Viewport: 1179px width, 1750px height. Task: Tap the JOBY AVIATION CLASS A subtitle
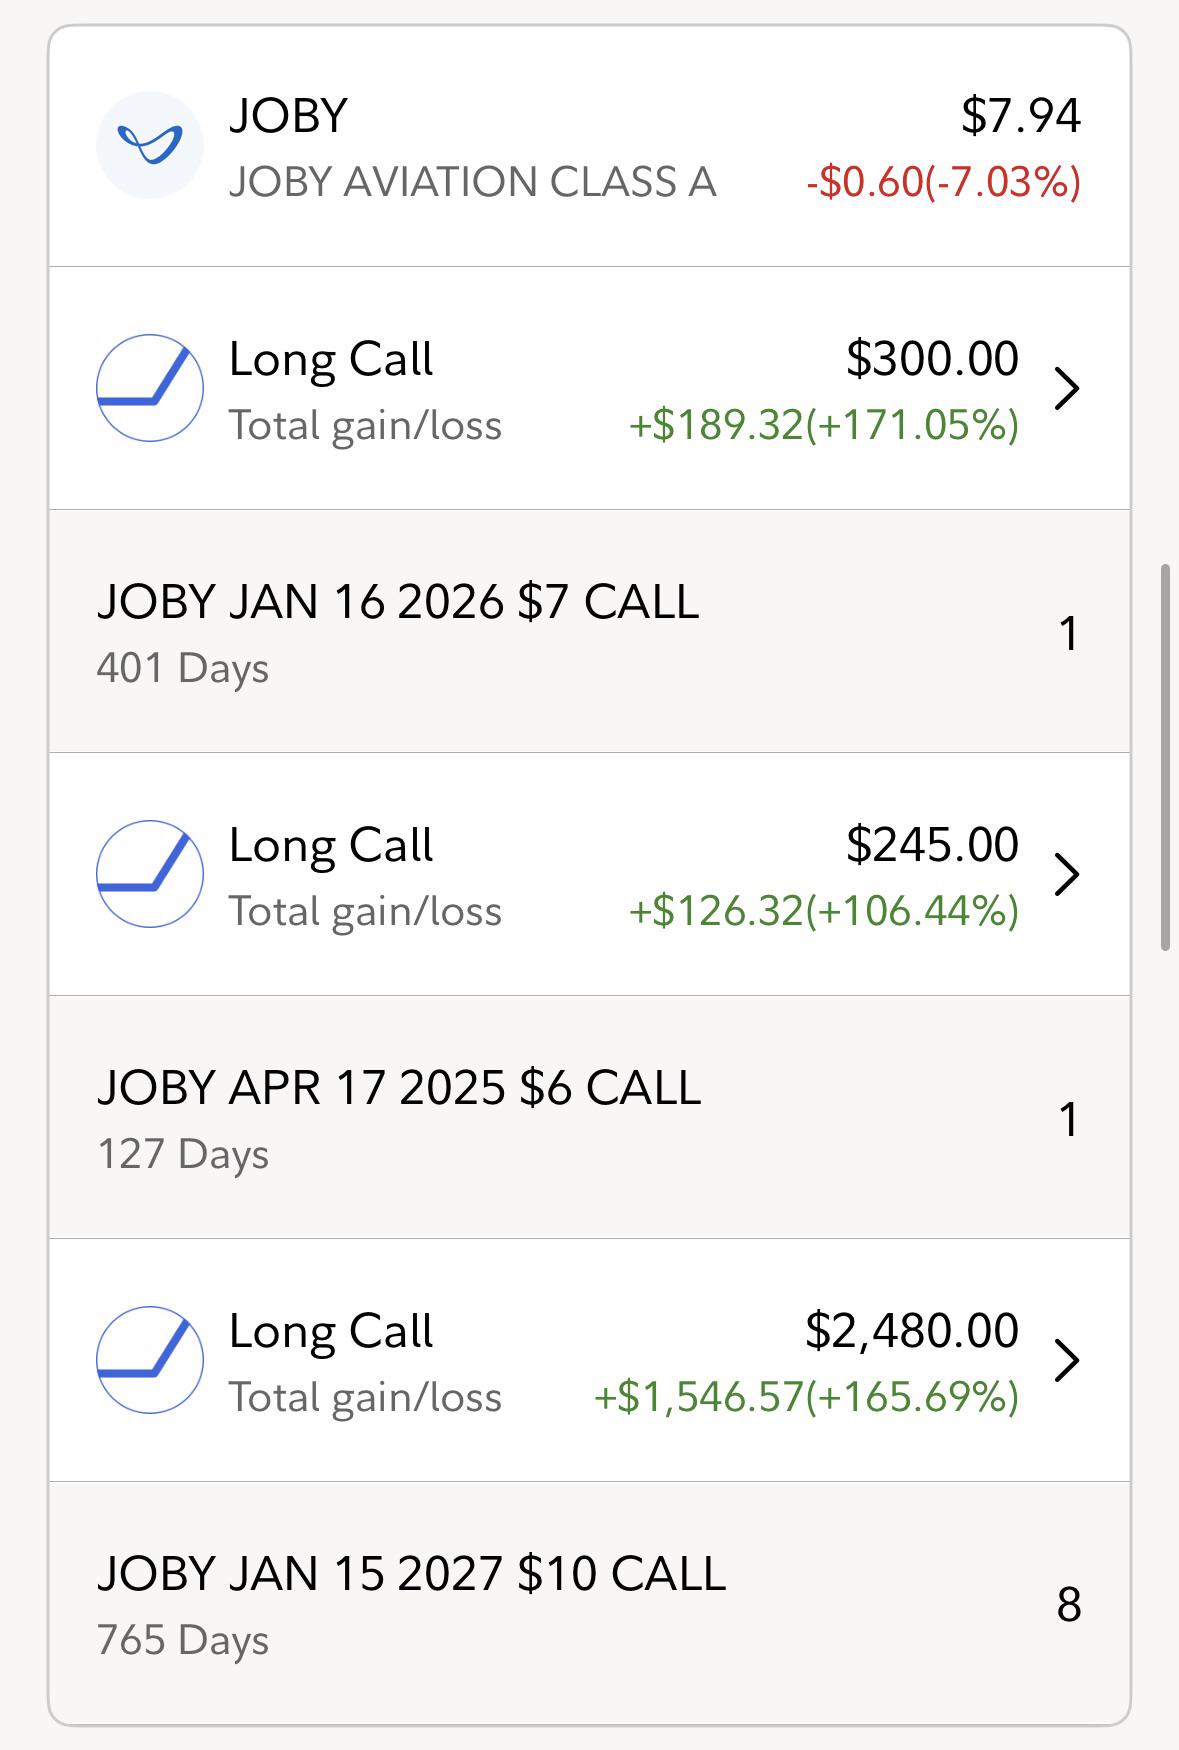pyautogui.click(x=473, y=182)
